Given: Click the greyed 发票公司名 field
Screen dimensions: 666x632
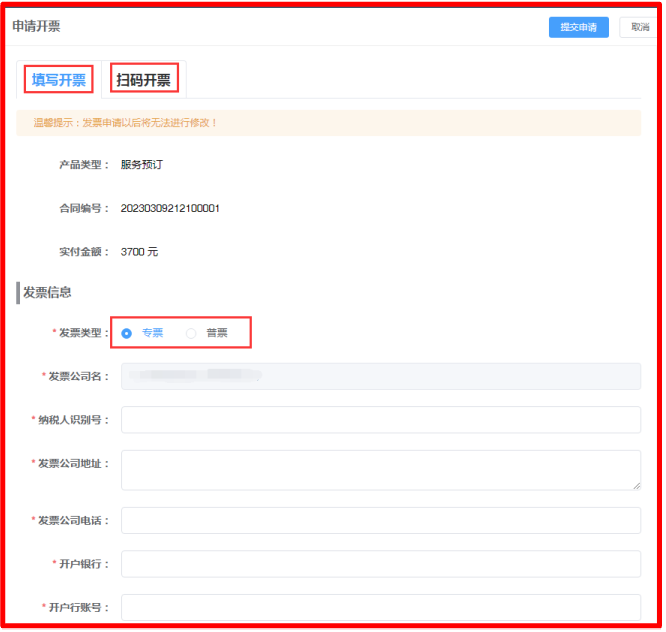Looking at the screenshot, I should pyautogui.click(x=380, y=376).
